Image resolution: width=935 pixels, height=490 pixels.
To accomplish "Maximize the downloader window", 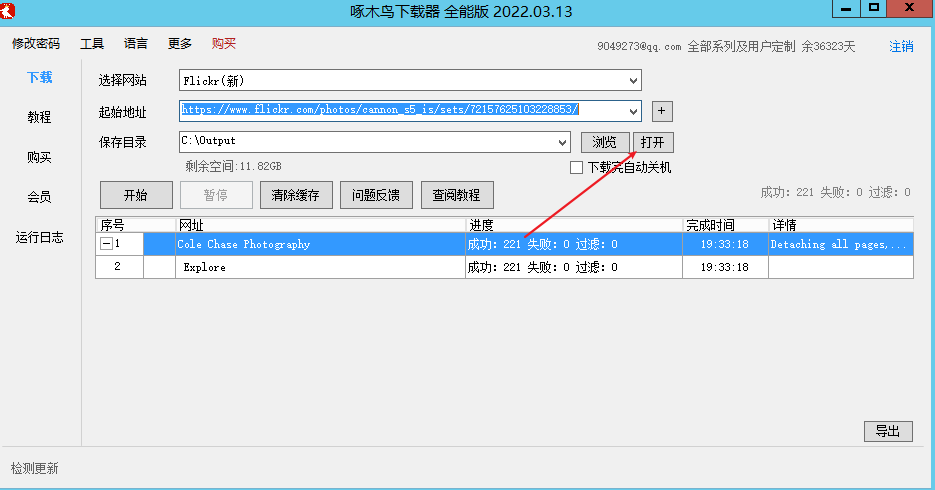I will (x=874, y=8).
